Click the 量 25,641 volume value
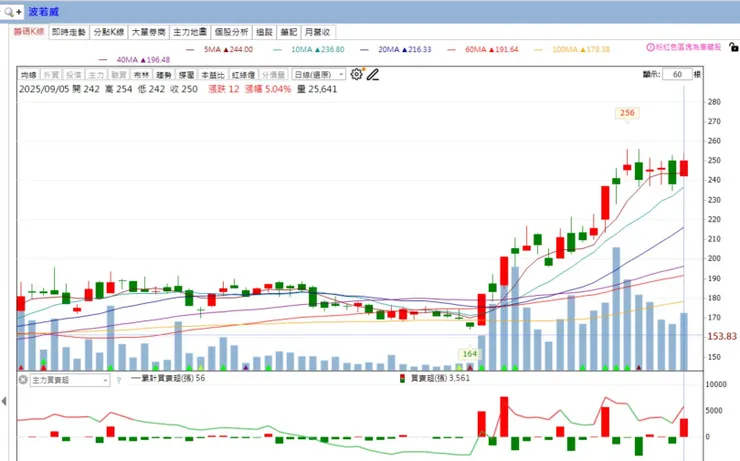 coord(317,89)
